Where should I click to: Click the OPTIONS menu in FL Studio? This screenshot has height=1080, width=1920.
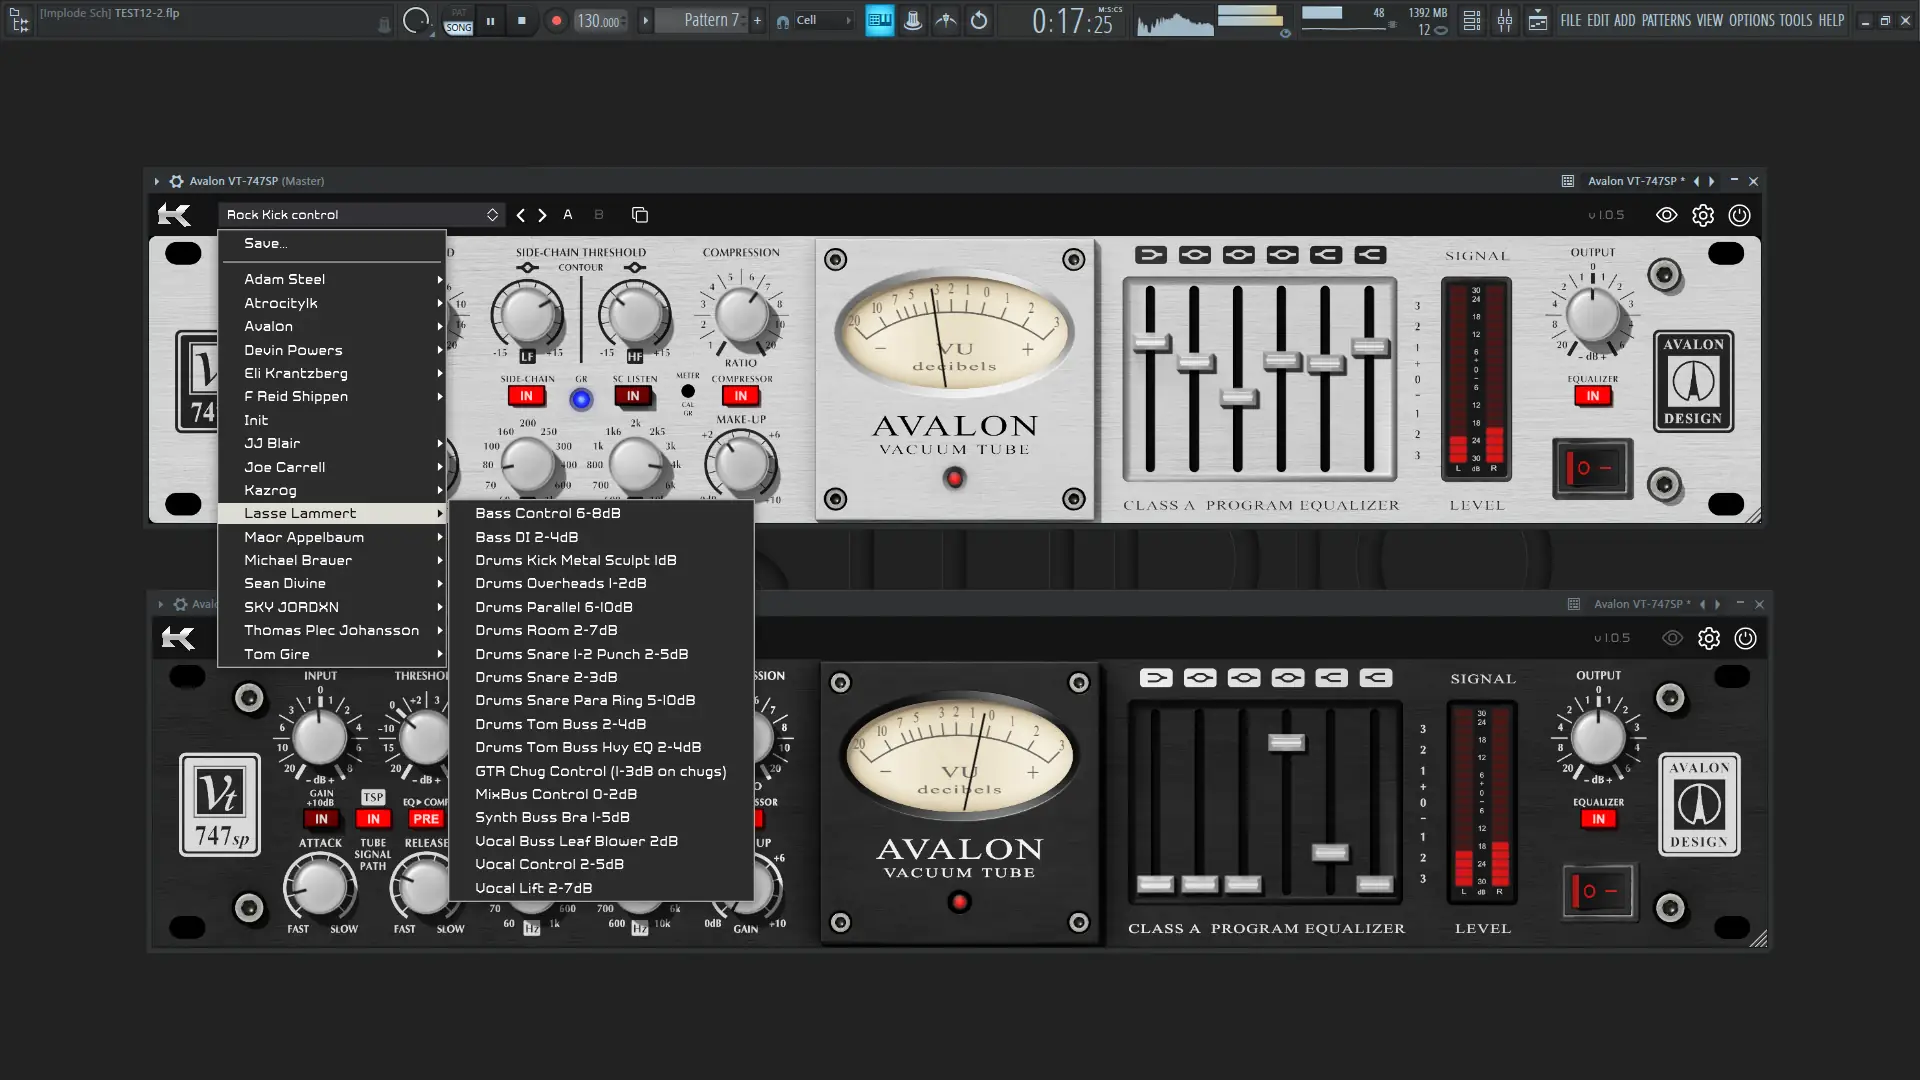click(x=1751, y=20)
